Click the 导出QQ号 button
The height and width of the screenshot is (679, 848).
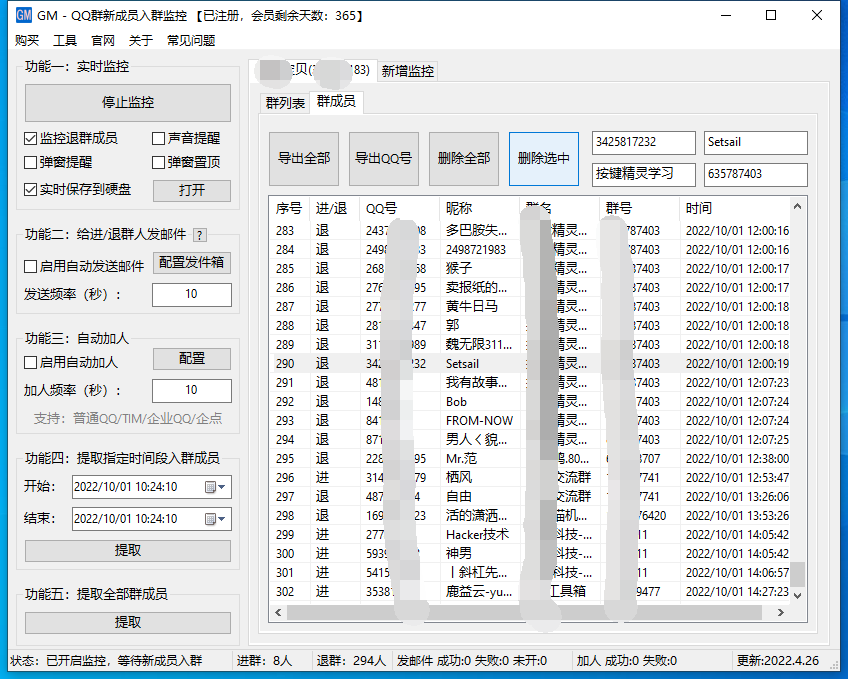point(383,159)
